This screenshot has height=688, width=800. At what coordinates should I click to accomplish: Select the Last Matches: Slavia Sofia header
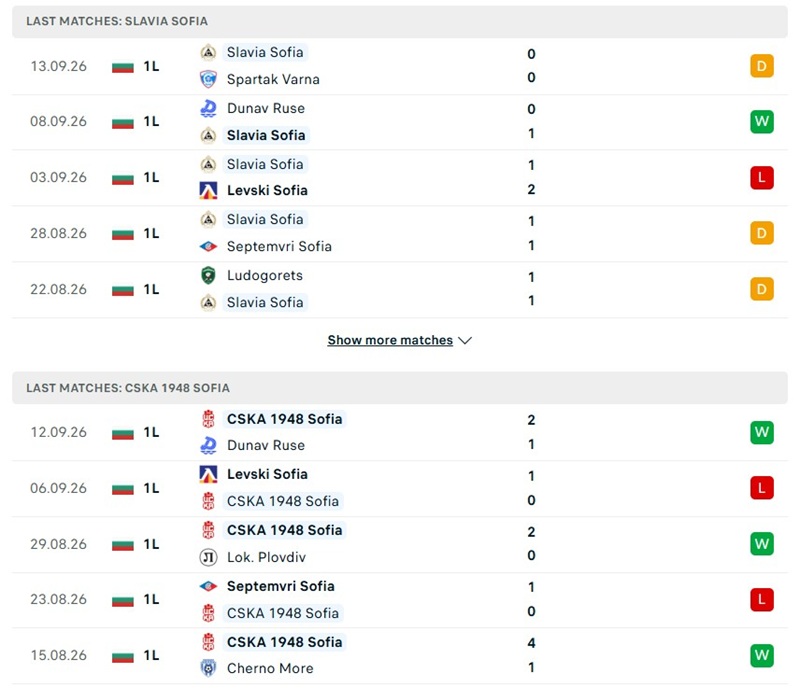click(400, 21)
